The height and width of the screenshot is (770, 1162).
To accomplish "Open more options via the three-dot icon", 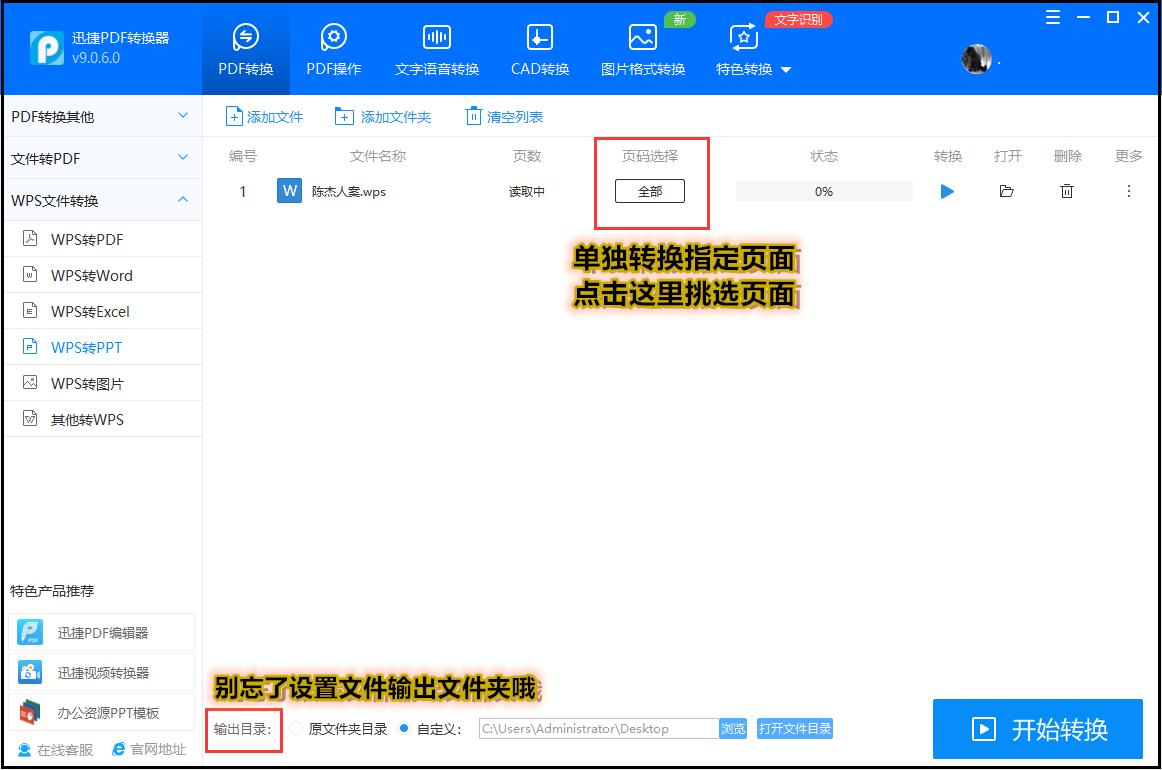I will pyautogui.click(x=1127, y=191).
